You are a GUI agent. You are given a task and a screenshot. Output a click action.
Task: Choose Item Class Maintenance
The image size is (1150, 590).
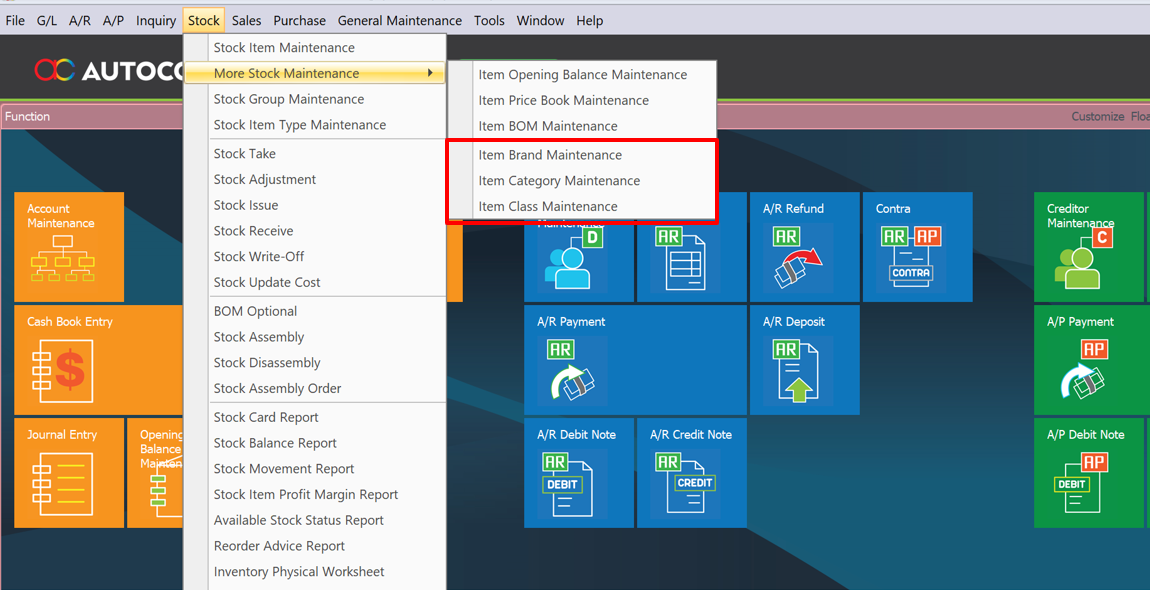582,206
